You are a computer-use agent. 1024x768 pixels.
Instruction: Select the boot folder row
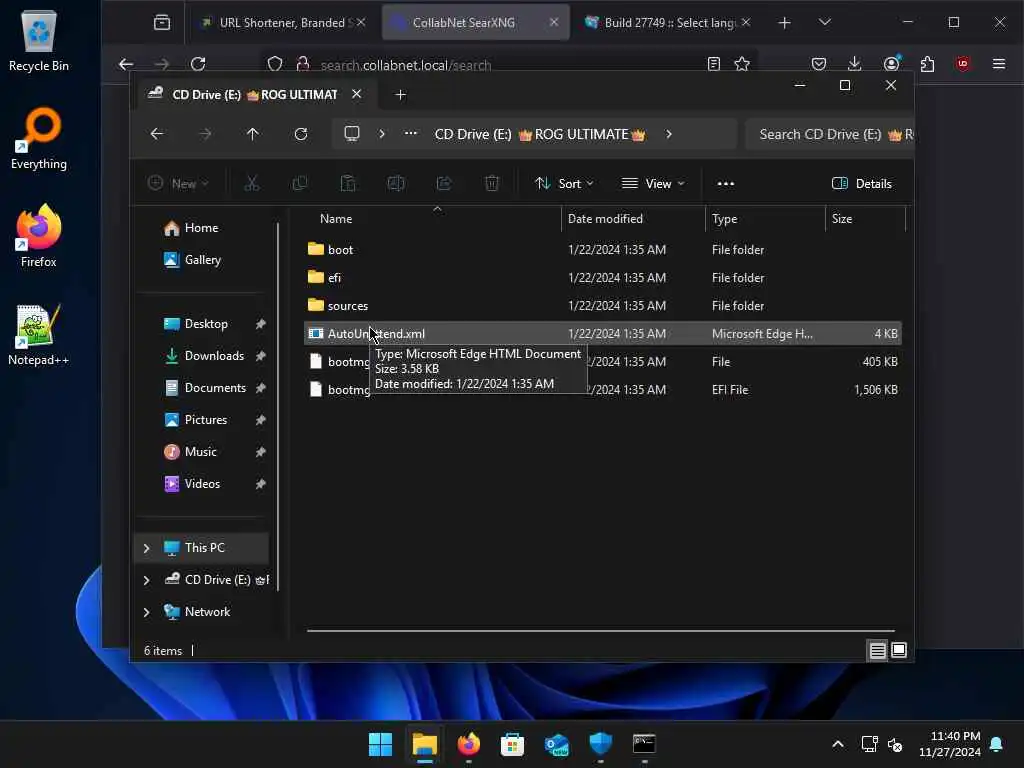[x=603, y=249]
